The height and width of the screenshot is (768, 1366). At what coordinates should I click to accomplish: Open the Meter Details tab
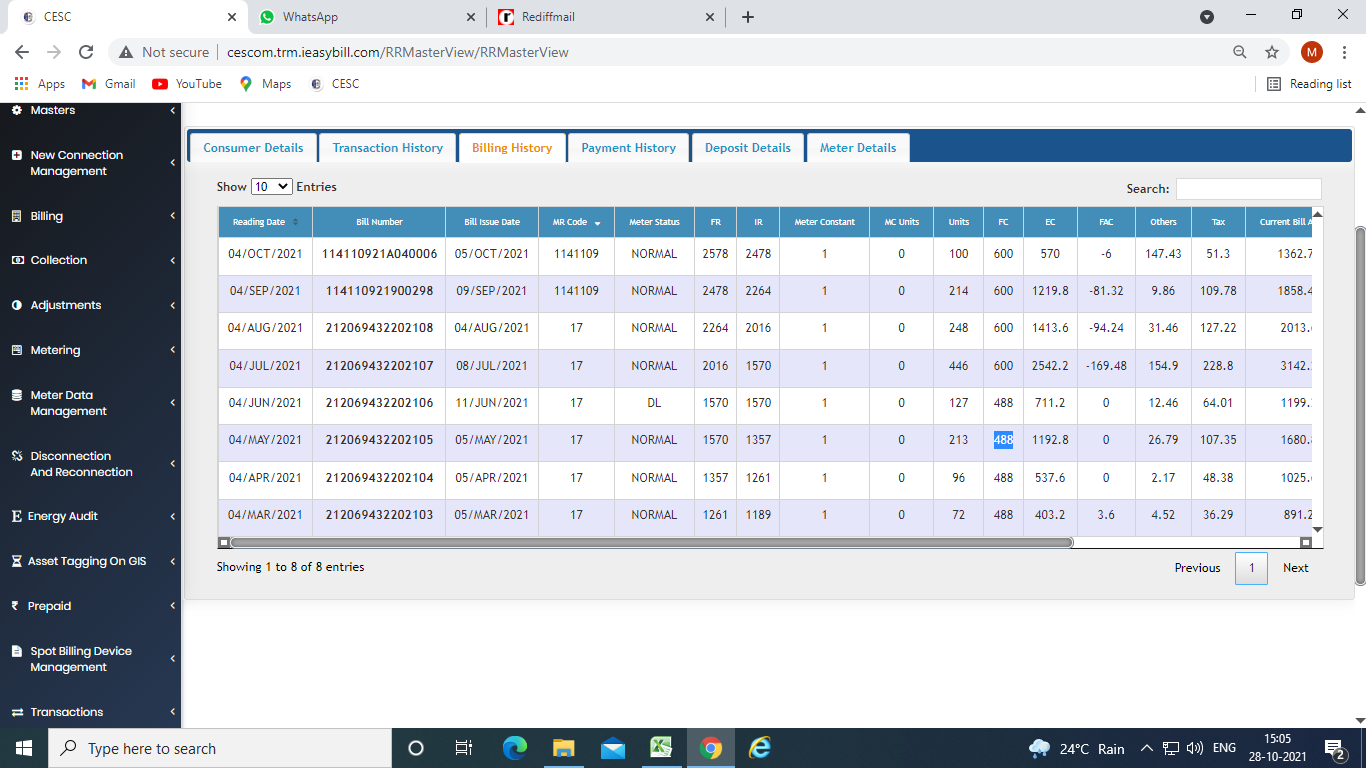click(x=858, y=147)
